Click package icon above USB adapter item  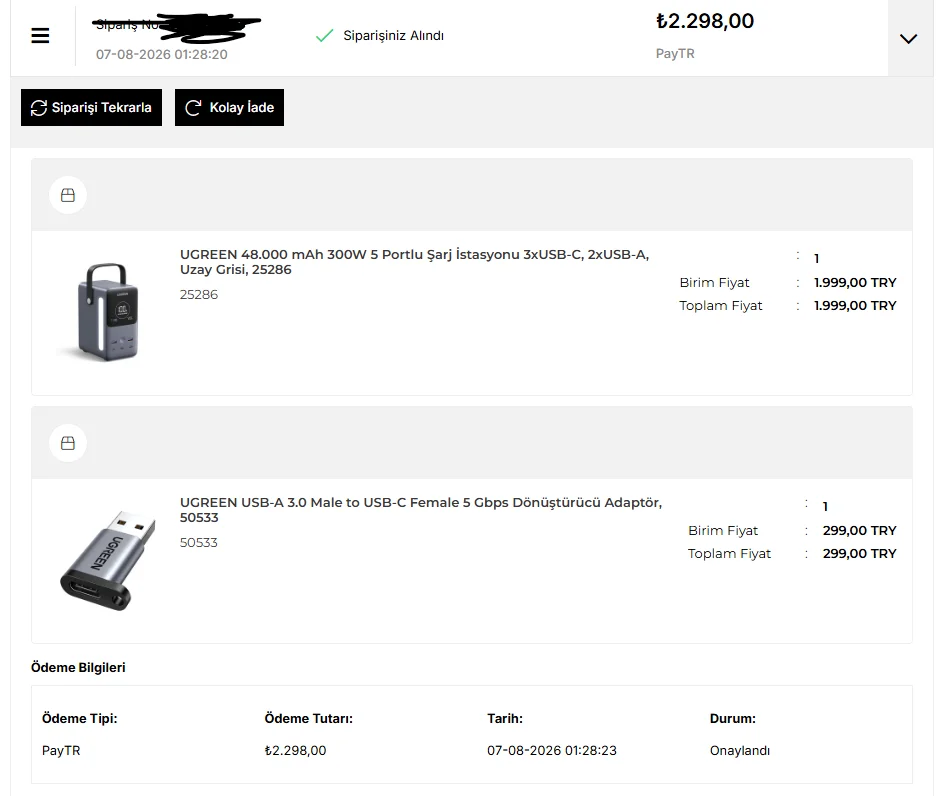pyautogui.click(x=68, y=443)
